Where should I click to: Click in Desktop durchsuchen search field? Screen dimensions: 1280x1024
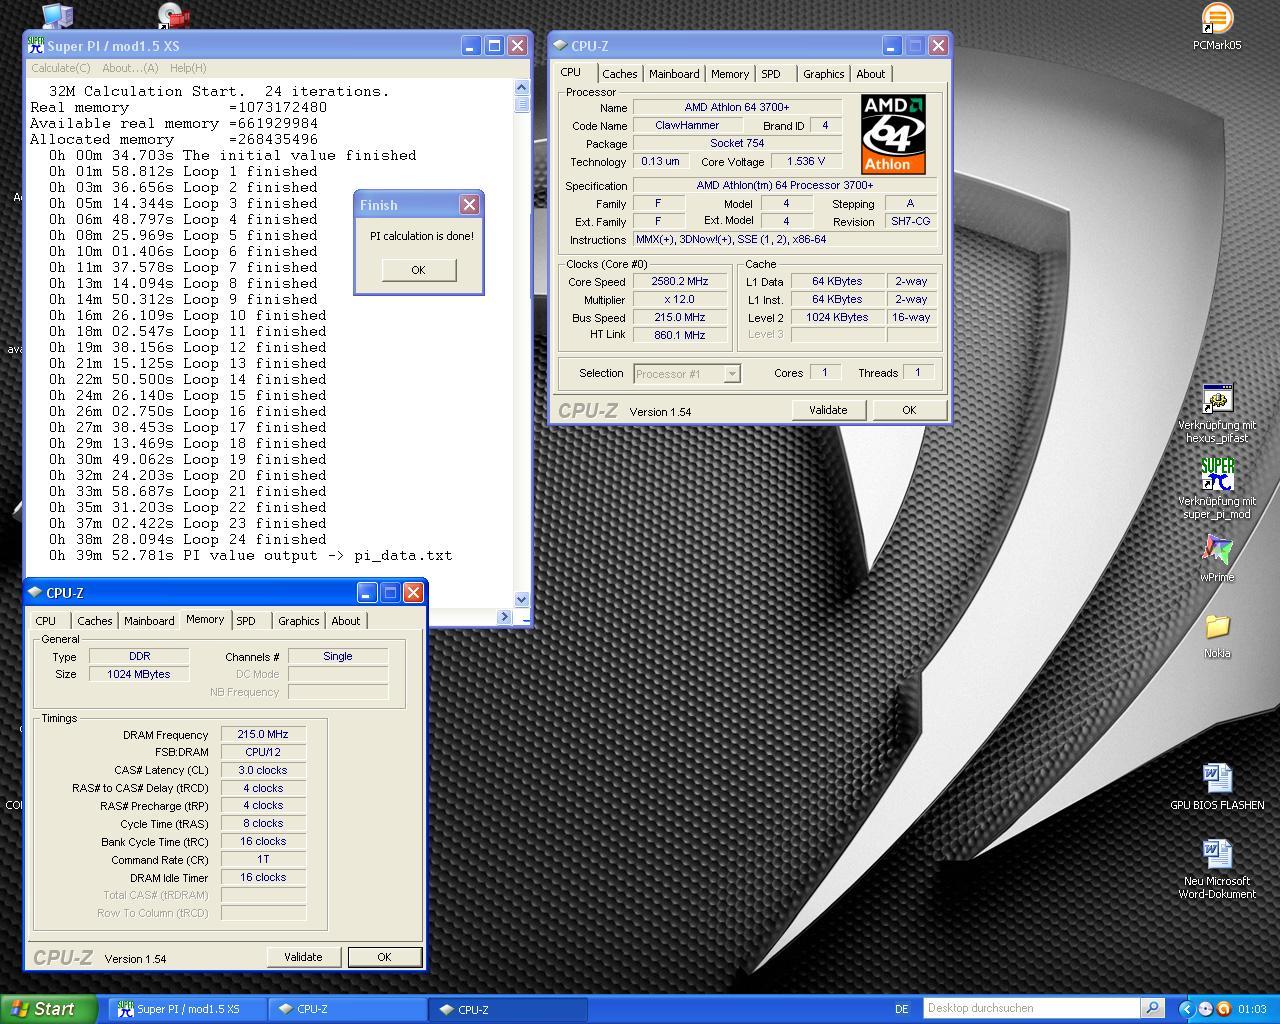pyautogui.click(x=1031, y=1008)
